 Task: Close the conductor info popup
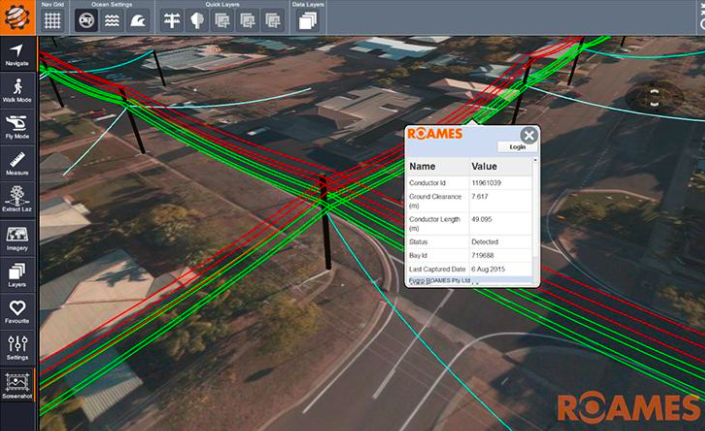(x=529, y=135)
